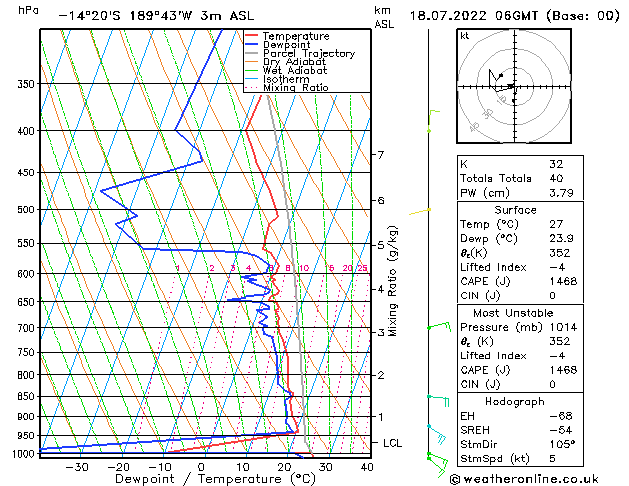
Task: Click the blue Dewpoint legend line
Action: click(252, 45)
